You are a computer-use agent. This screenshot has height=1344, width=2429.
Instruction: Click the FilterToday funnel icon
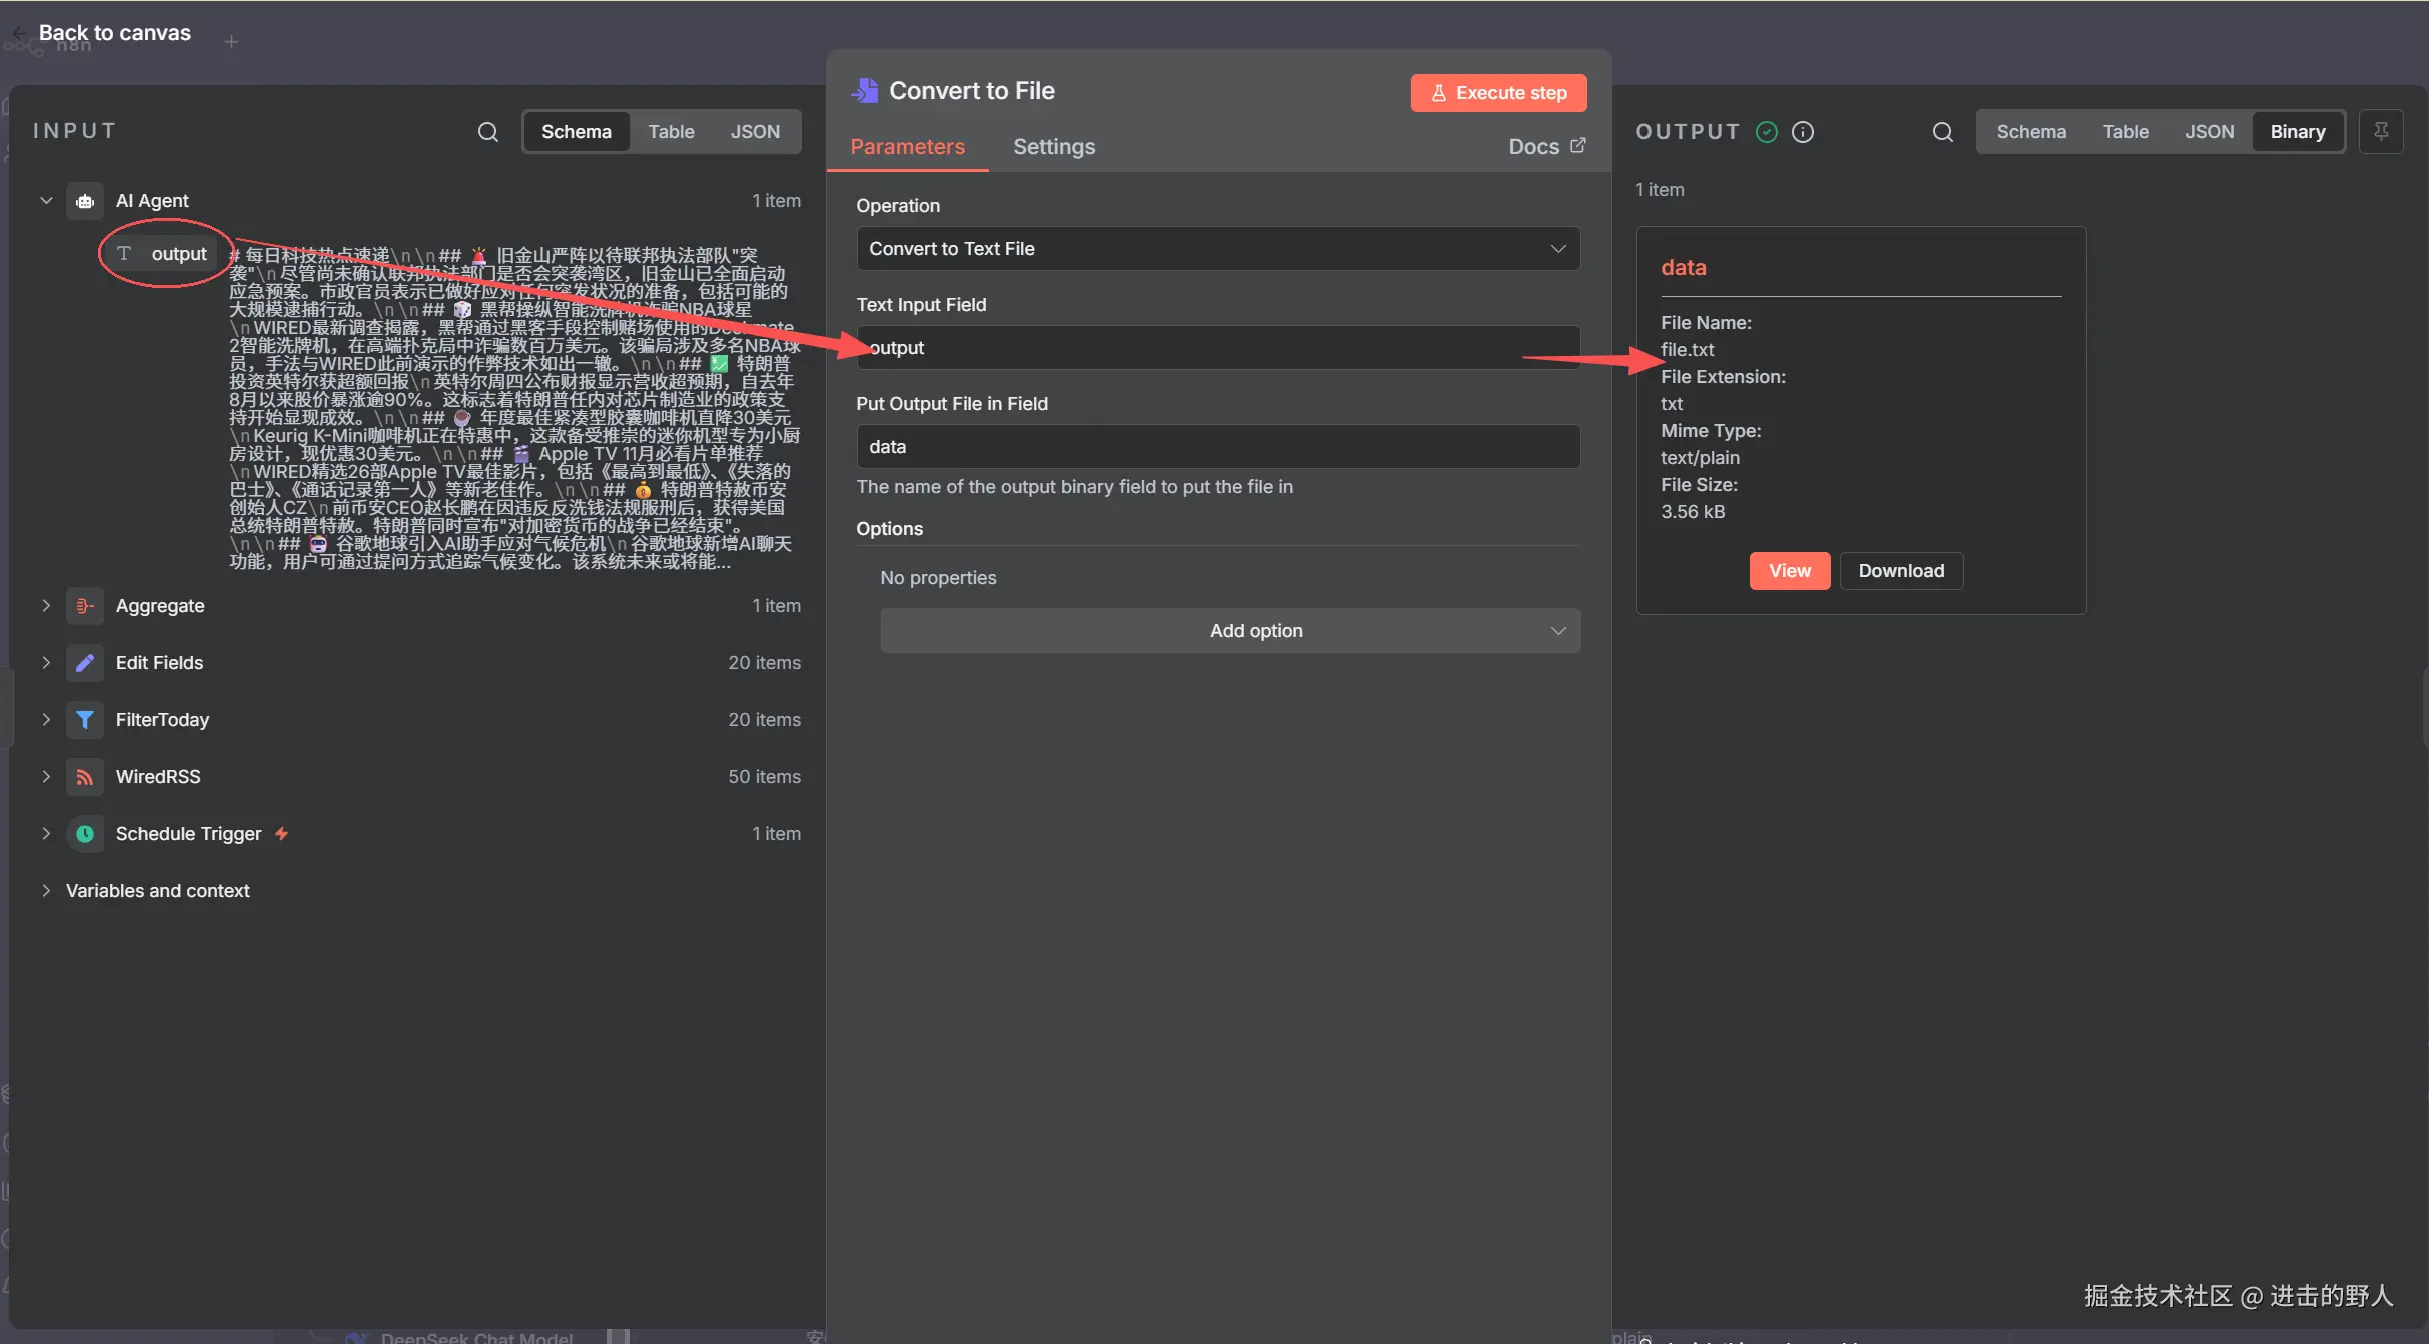[85, 720]
